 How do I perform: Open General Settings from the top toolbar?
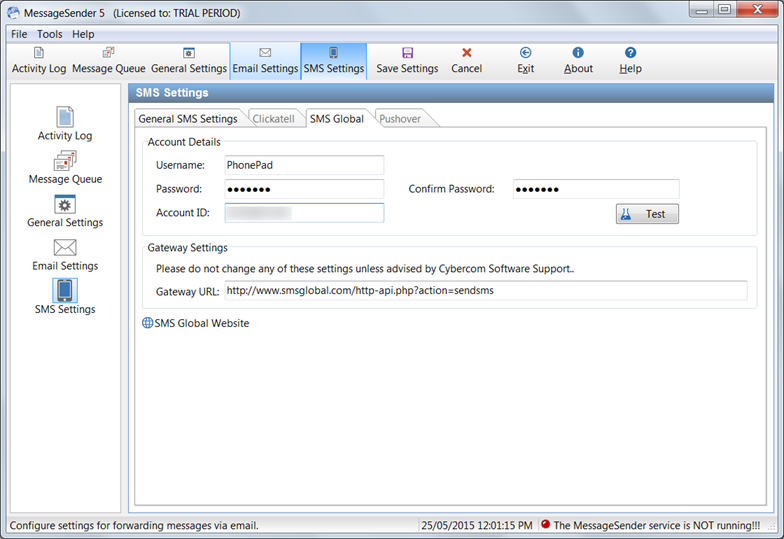(188, 61)
